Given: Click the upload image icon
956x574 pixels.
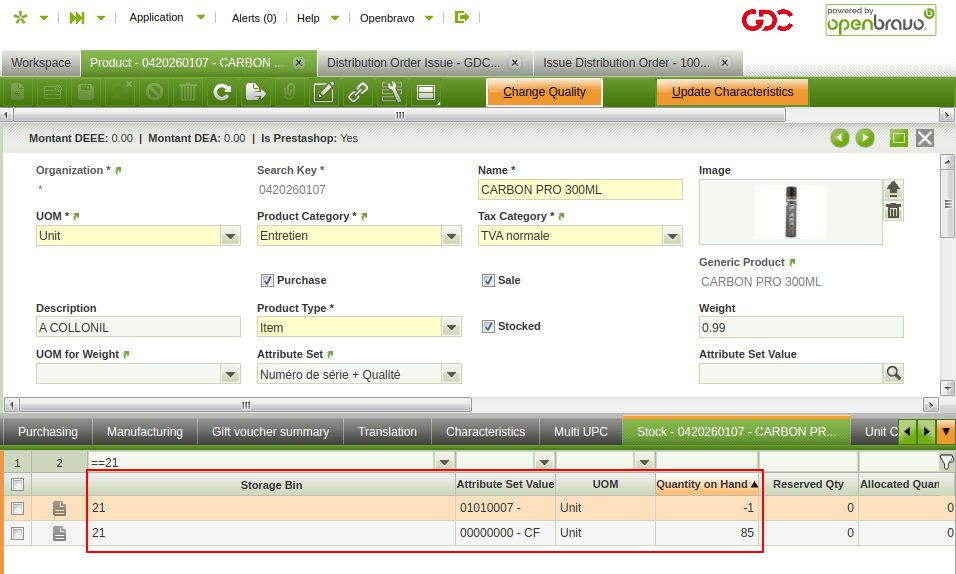Looking at the screenshot, I should 893,189.
